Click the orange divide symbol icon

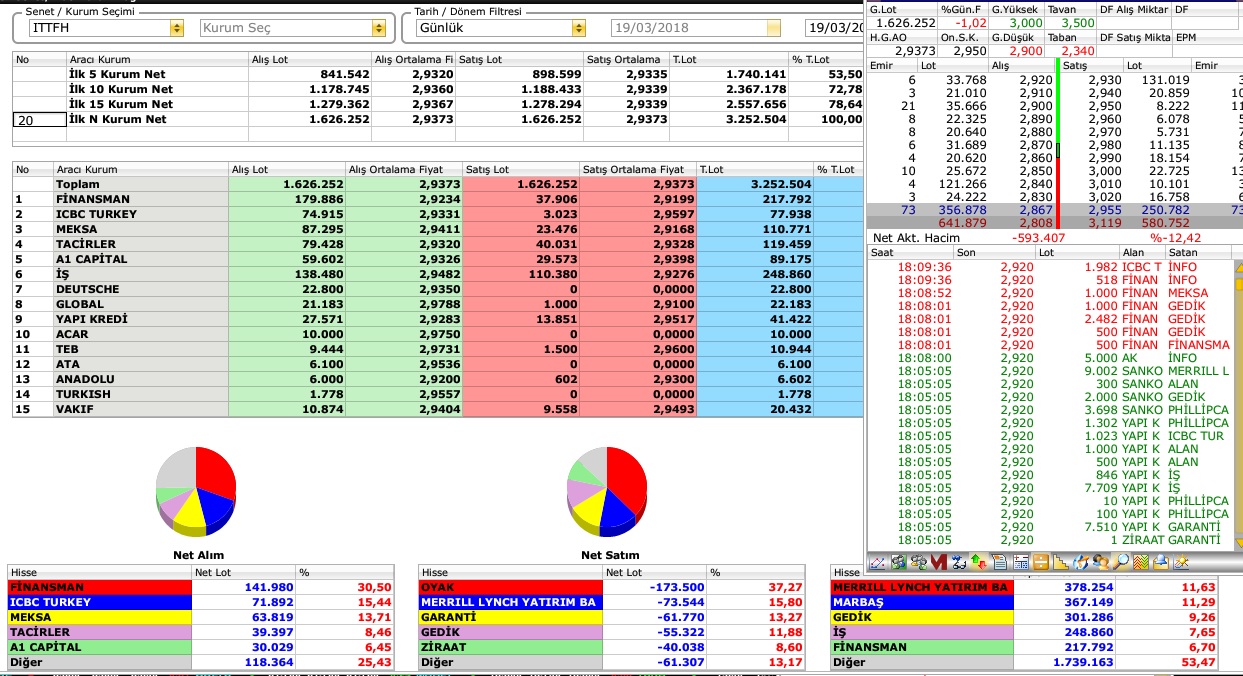point(1041,563)
